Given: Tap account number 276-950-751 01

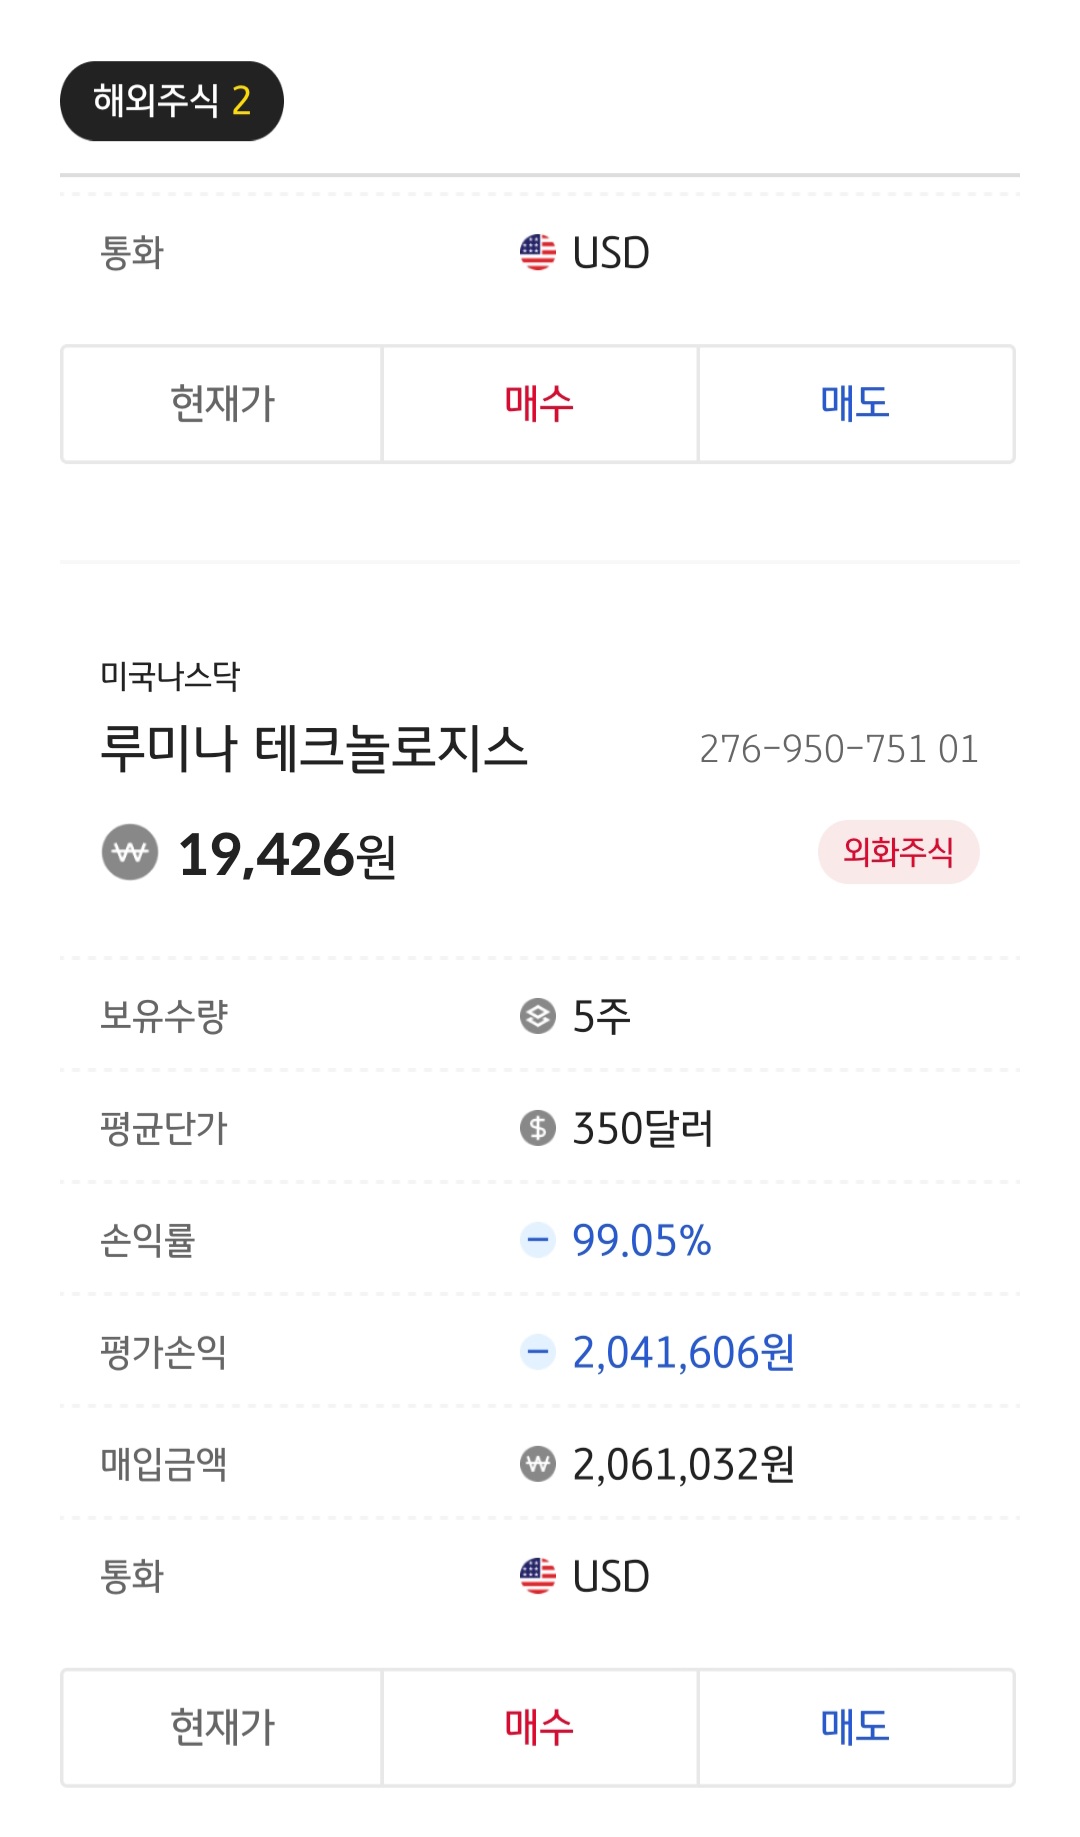Looking at the screenshot, I should tap(838, 749).
